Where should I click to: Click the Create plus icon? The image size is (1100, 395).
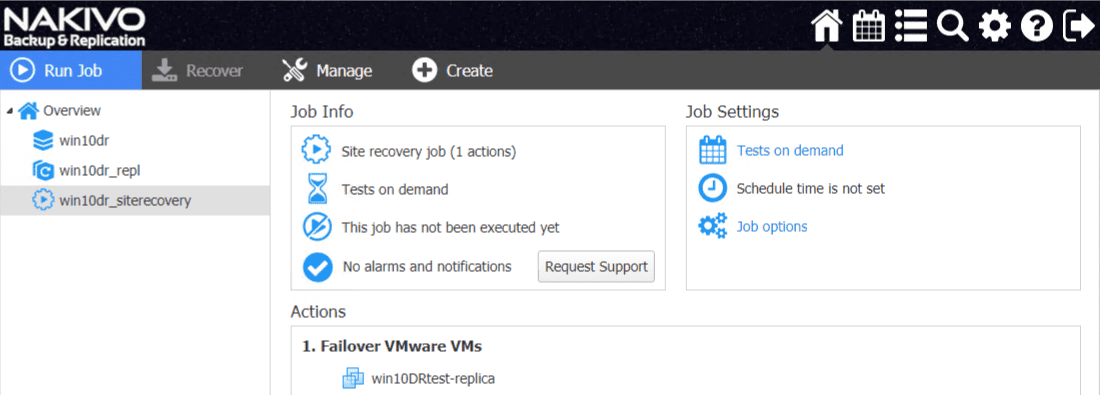click(424, 70)
